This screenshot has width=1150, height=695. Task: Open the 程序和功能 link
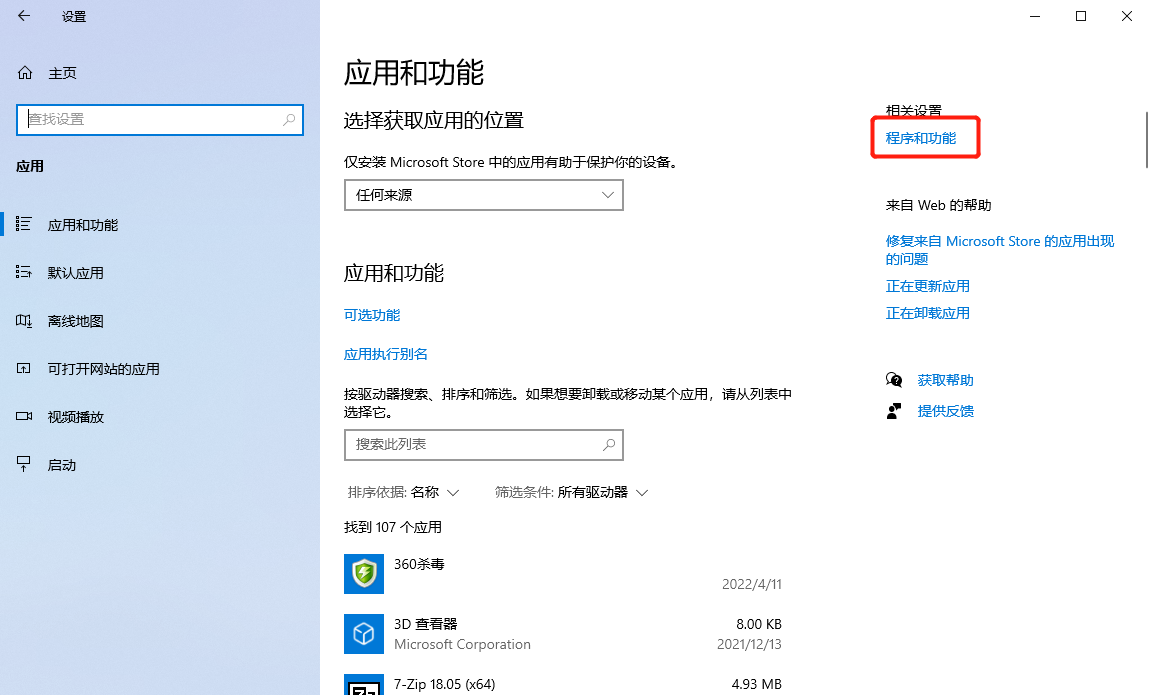921,138
